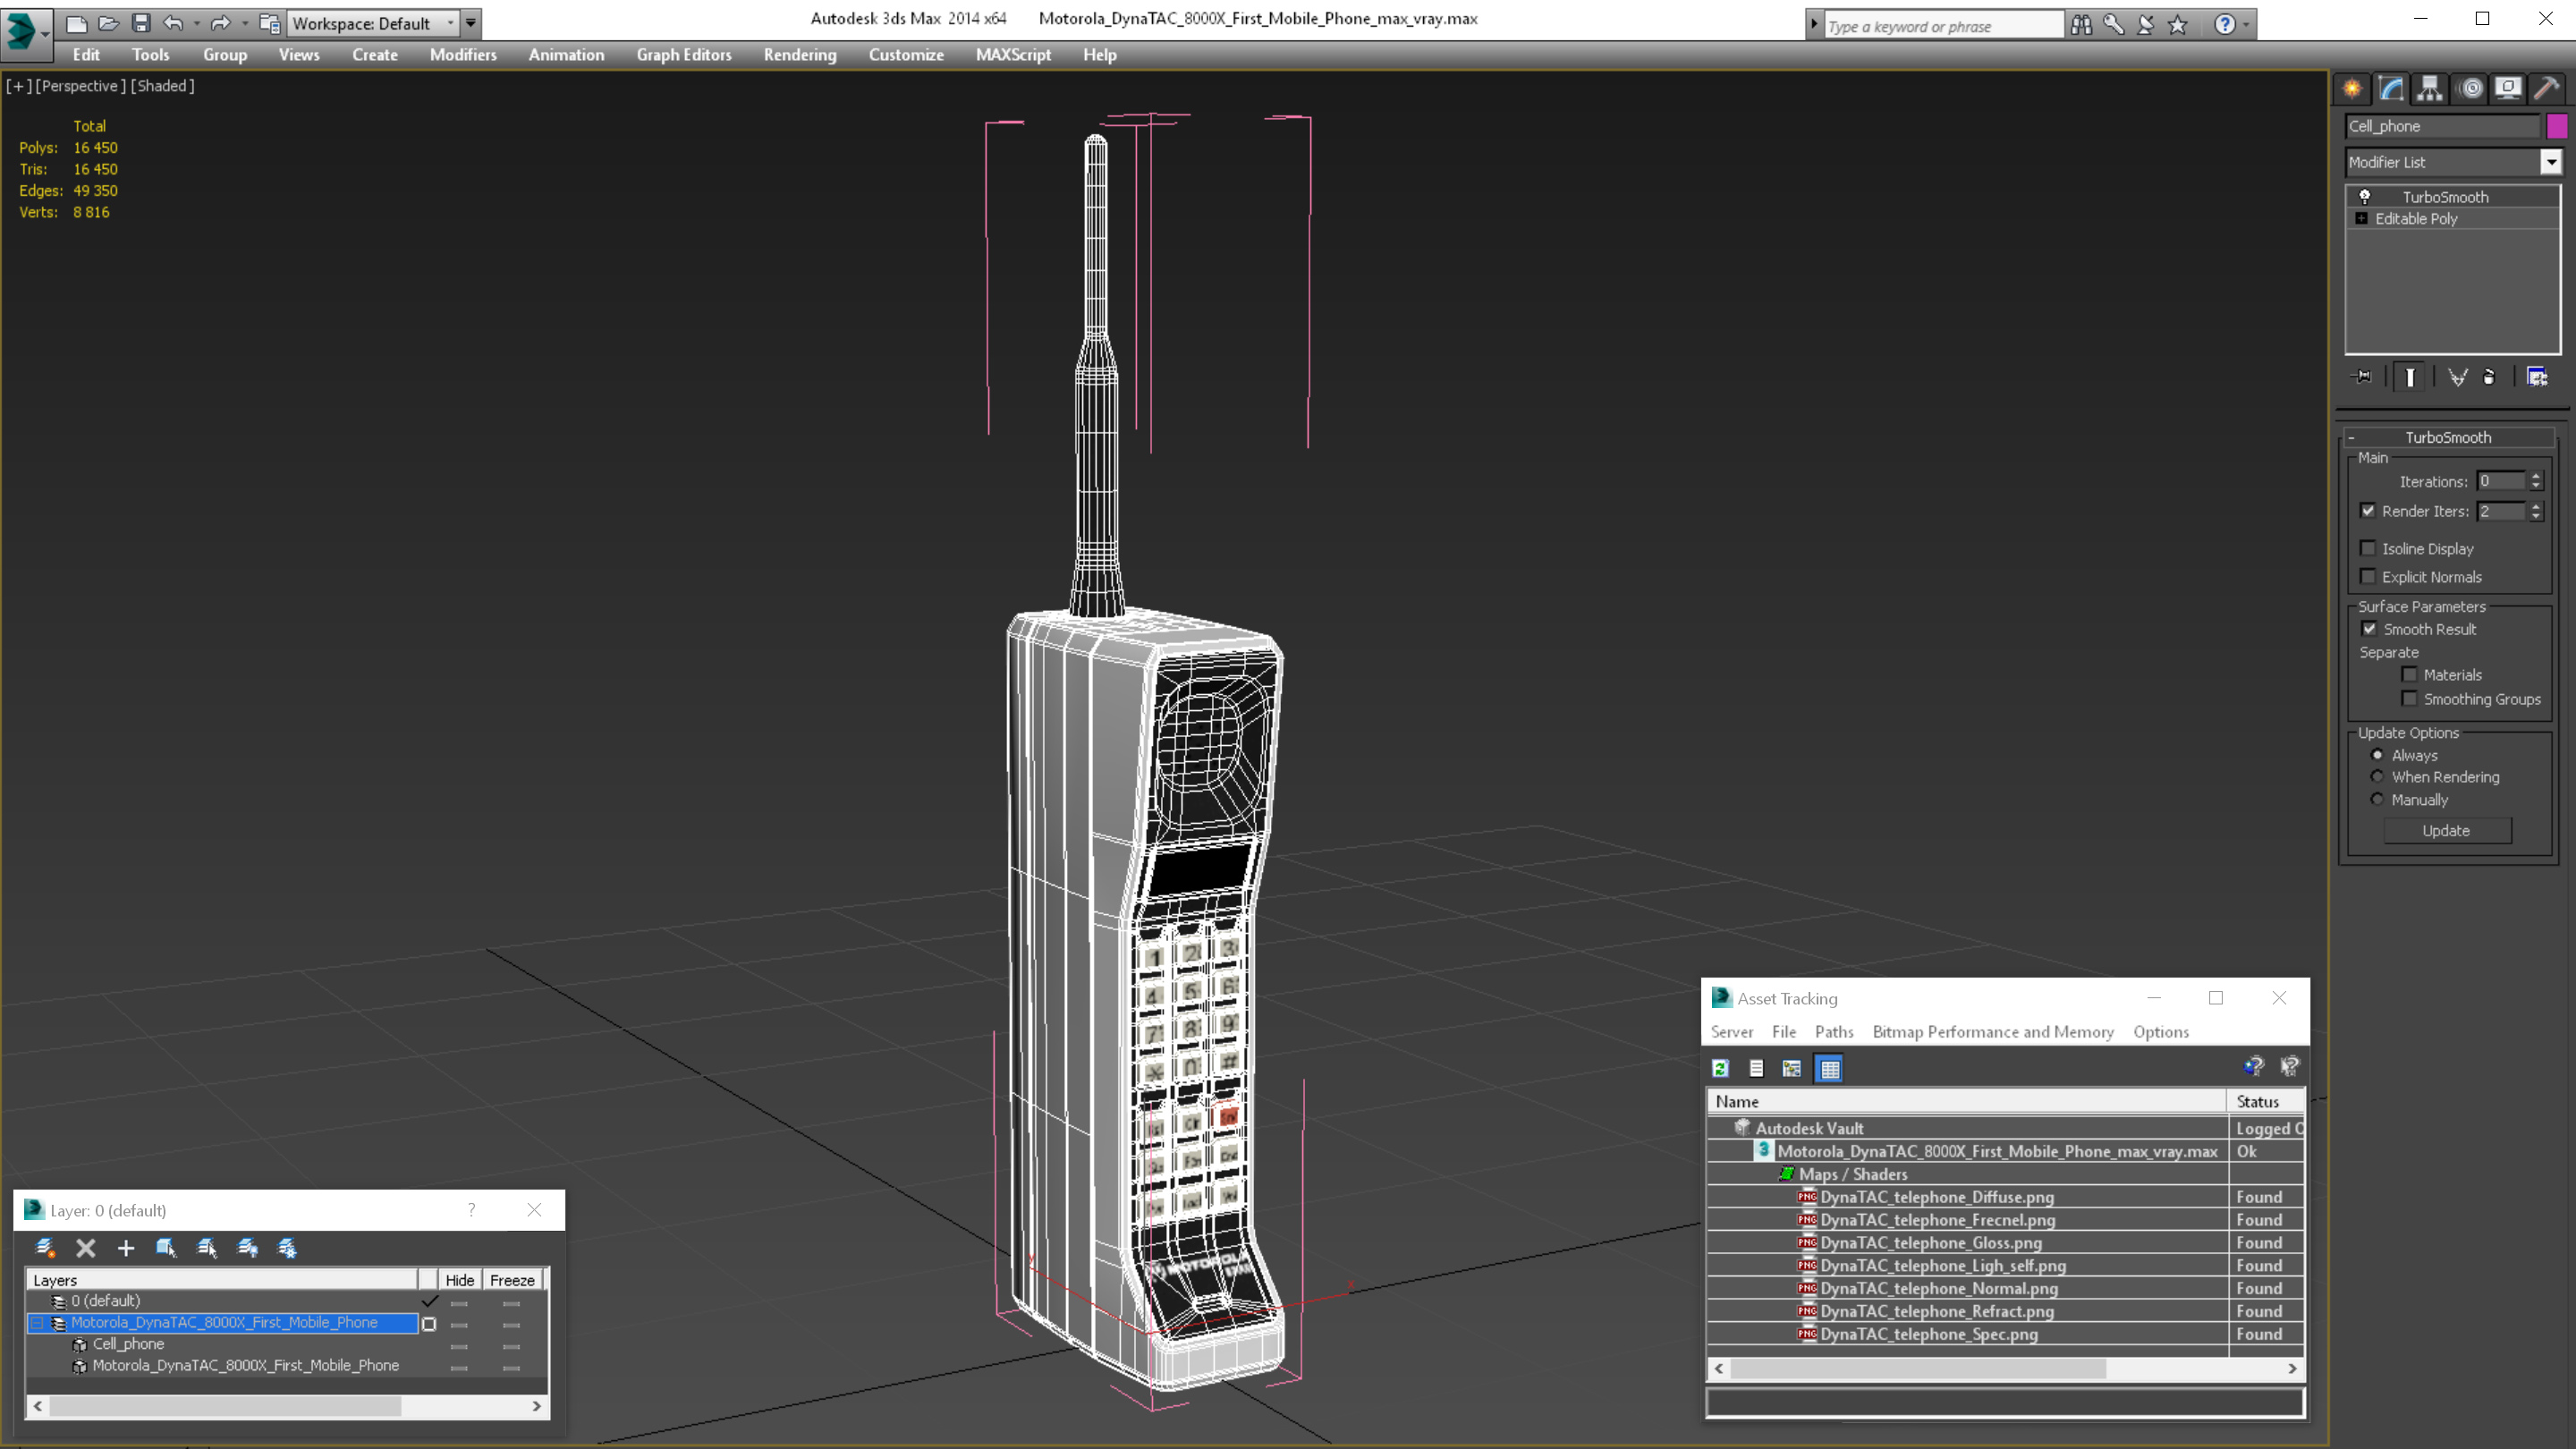
Task: Click Delete layer X icon in Layer dialog
Action: click(x=86, y=1248)
